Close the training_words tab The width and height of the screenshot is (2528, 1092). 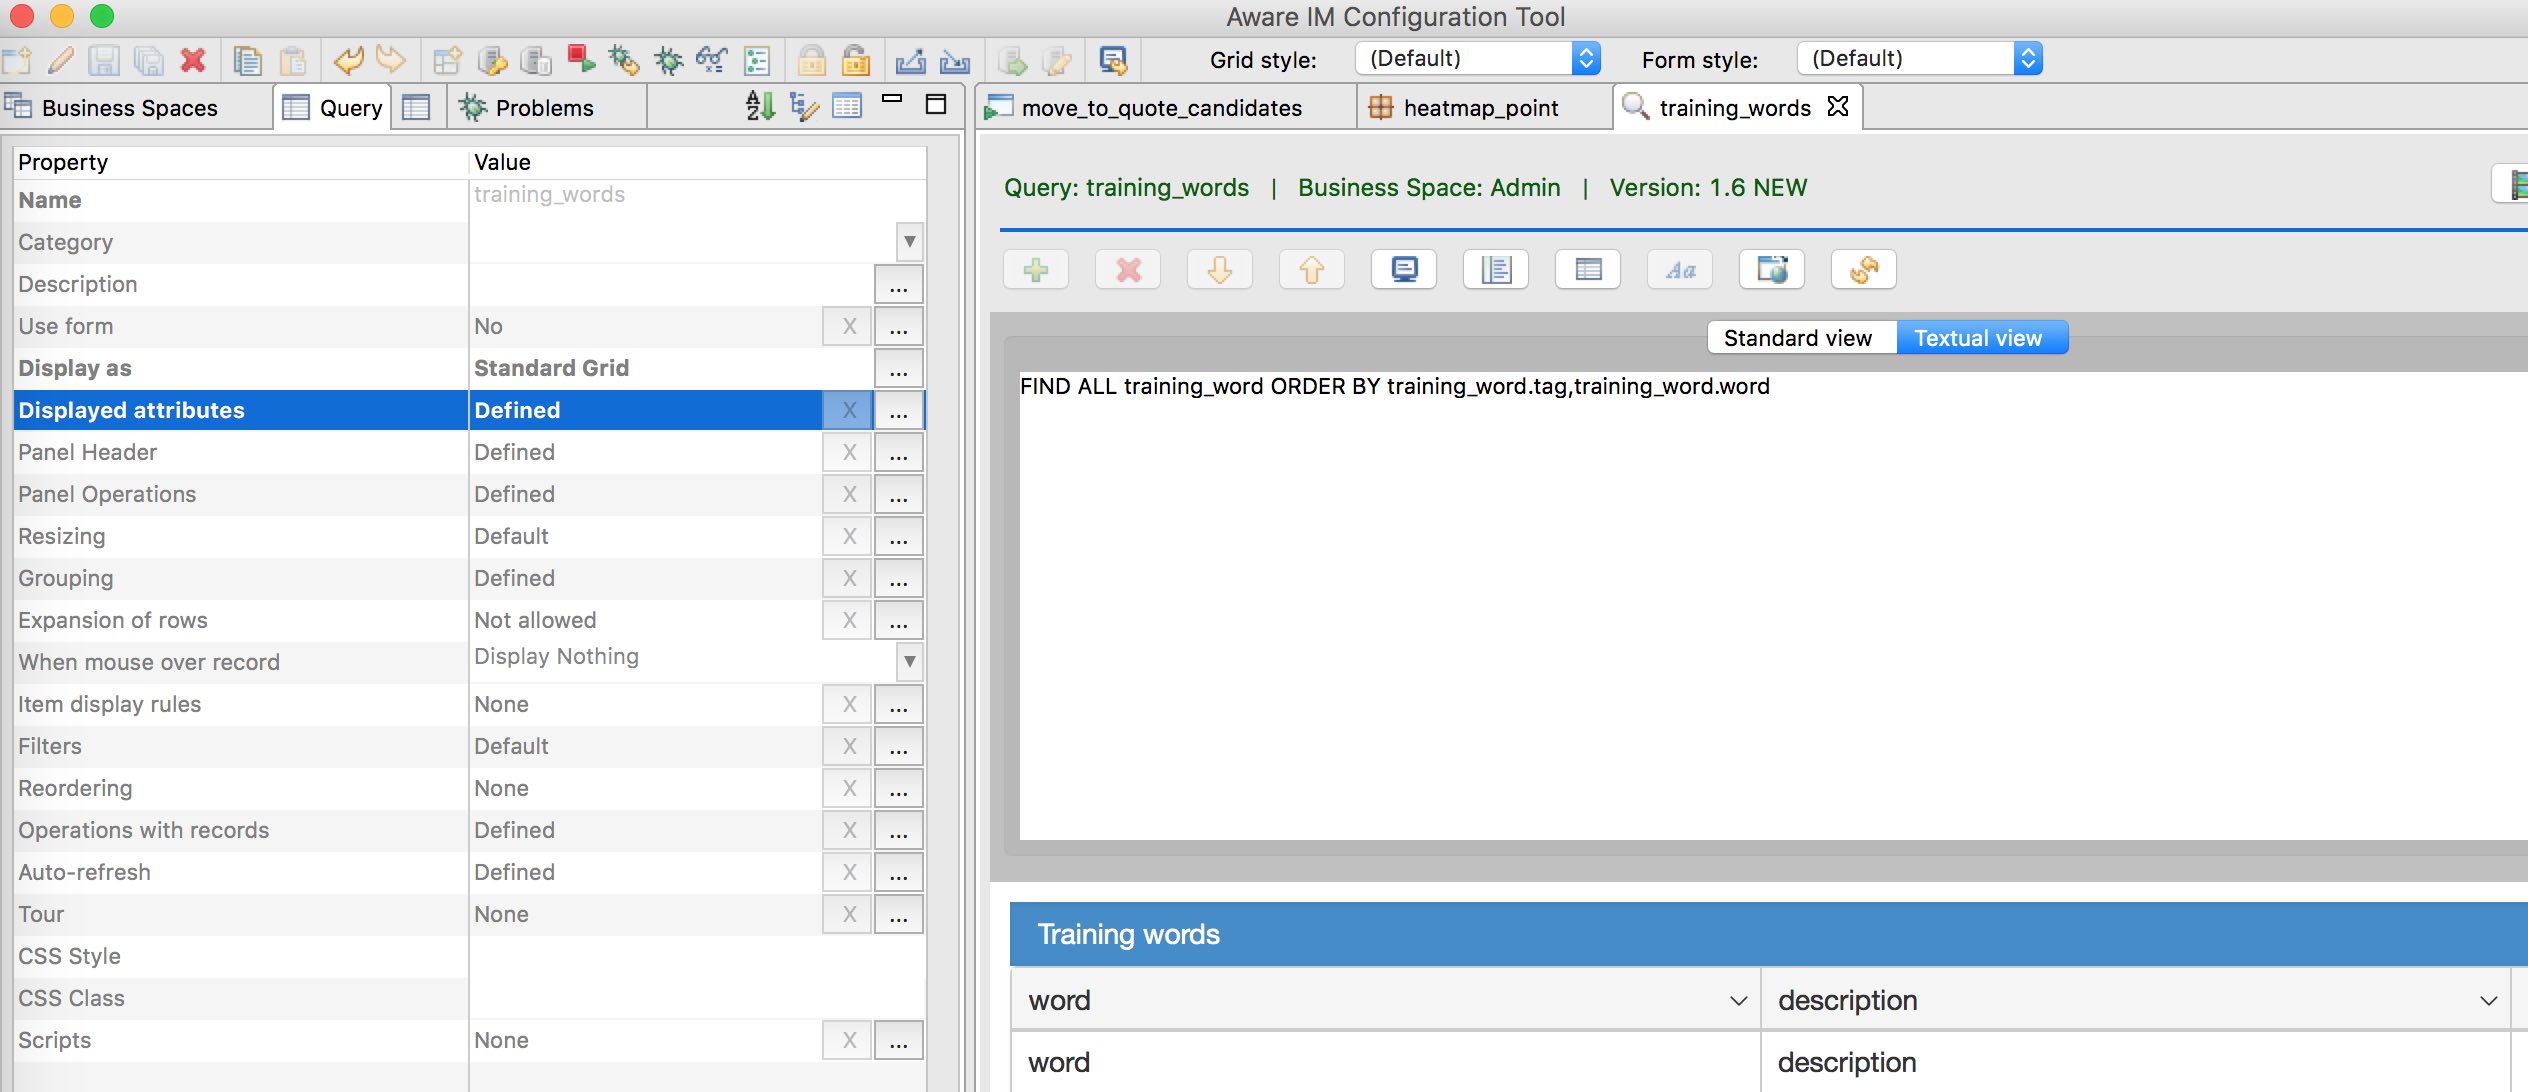[1837, 106]
